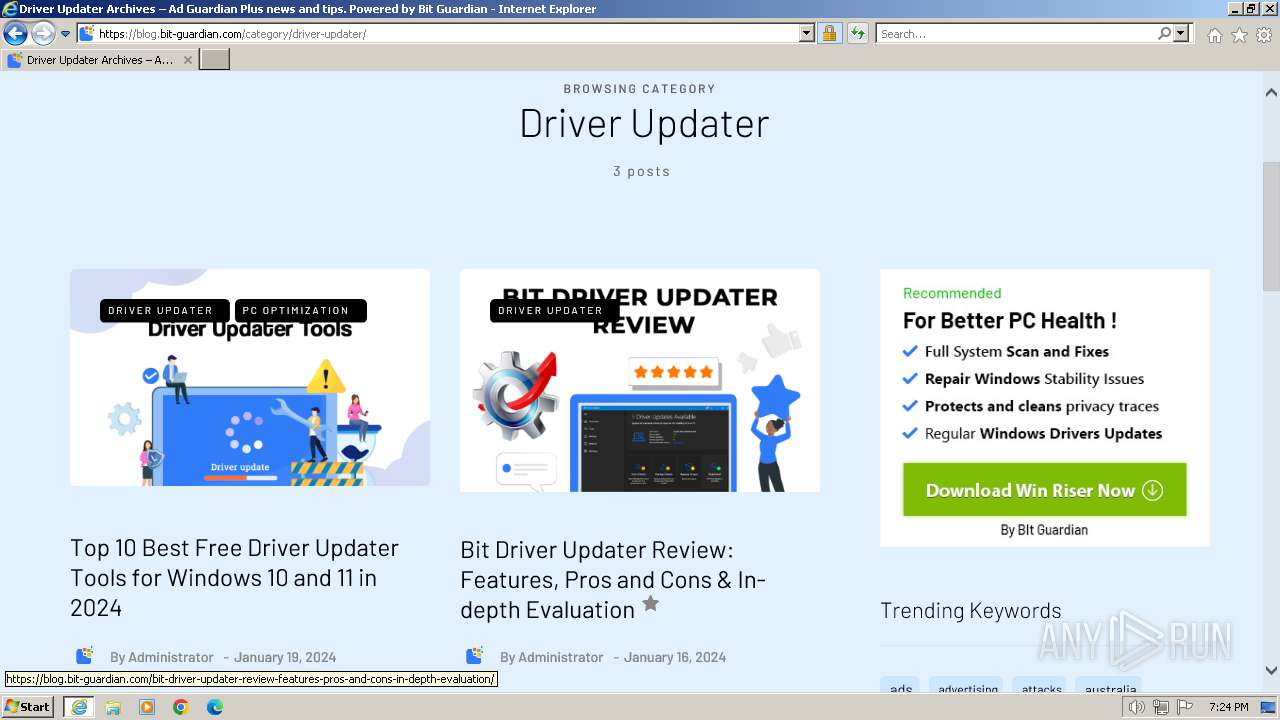Open the Top 10 Best Free Driver Updater post title
The width and height of the screenshot is (1280, 720).
(x=235, y=578)
